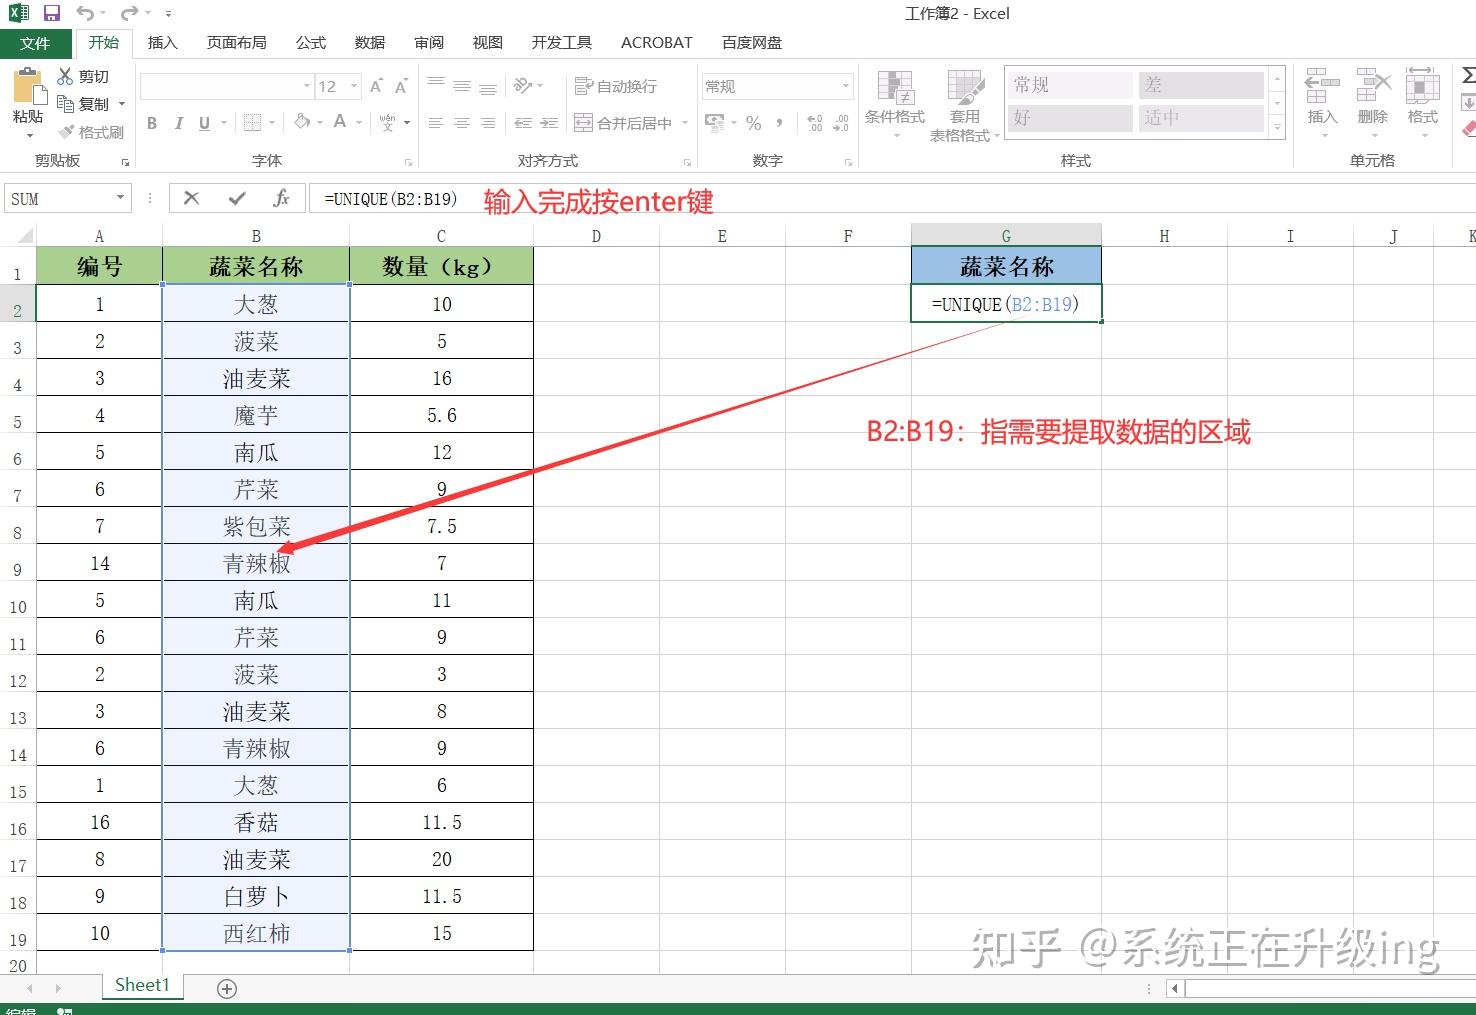1476x1015 pixels.
Task: Click the Cut (剪切) scissors icon
Action: click(x=66, y=76)
